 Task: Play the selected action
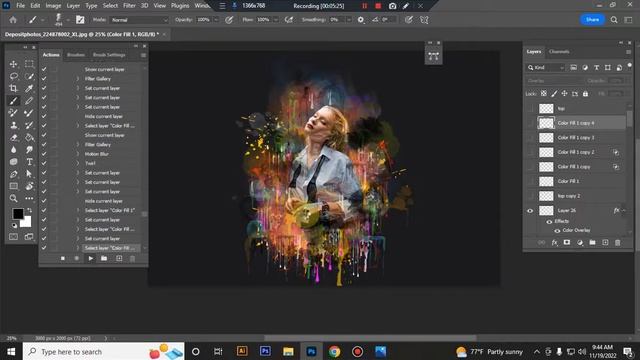pyautogui.click(x=91, y=258)
